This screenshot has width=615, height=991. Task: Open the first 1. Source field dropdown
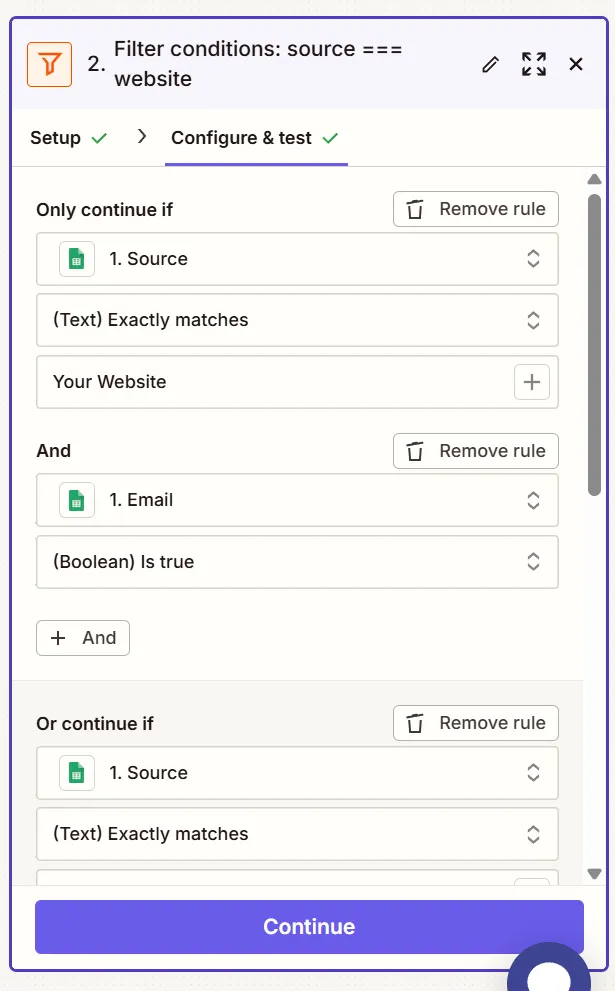click(297, 259)
